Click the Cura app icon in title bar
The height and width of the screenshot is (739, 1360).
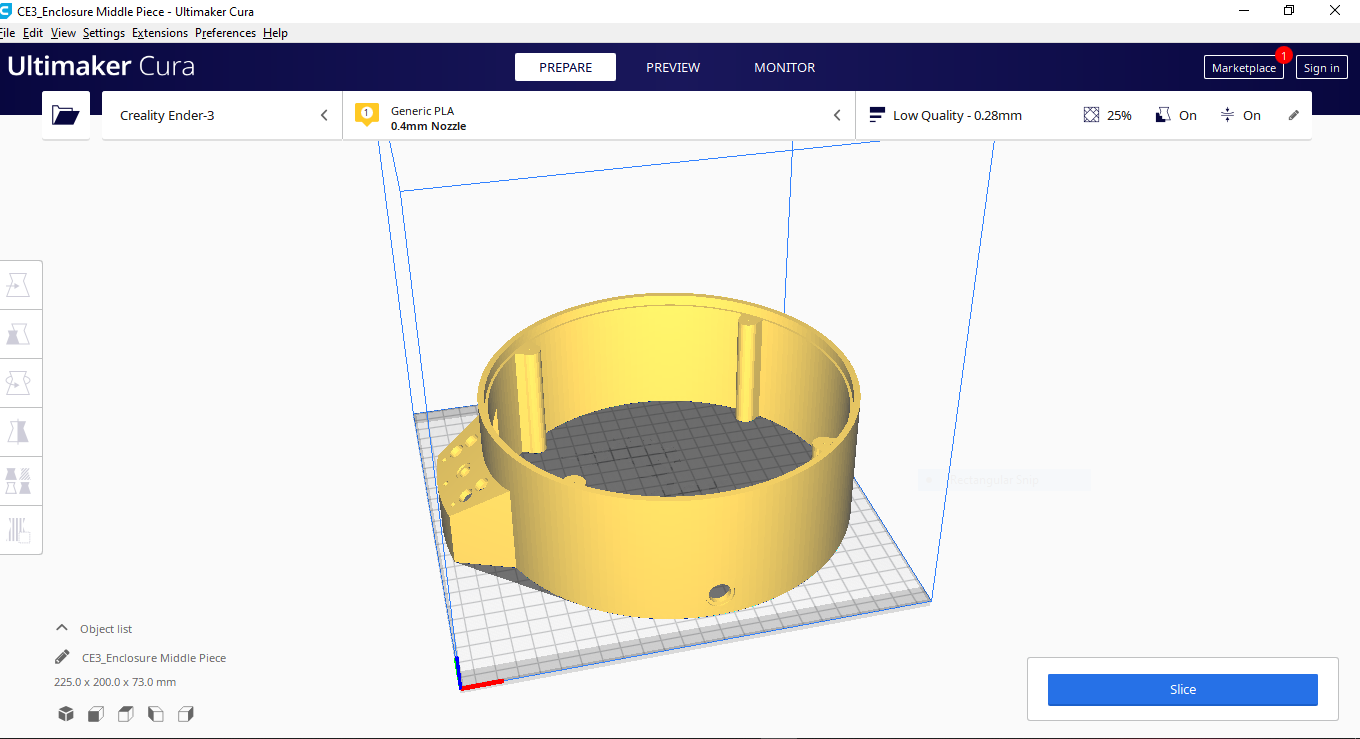click(7, 11)
